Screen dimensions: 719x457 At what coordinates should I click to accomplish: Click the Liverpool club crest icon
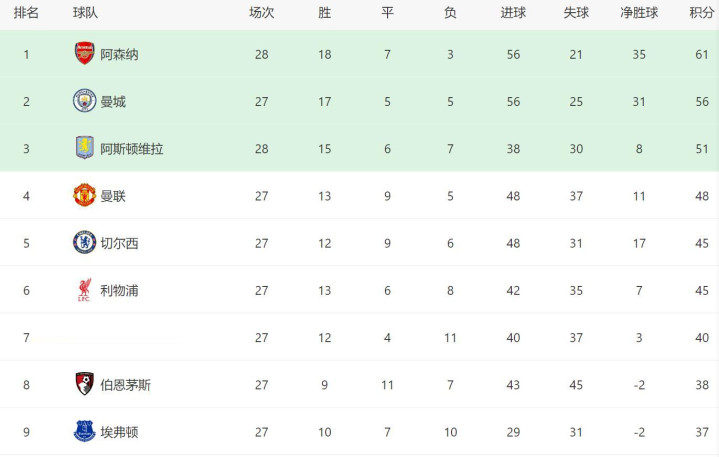tap(85, 290)
